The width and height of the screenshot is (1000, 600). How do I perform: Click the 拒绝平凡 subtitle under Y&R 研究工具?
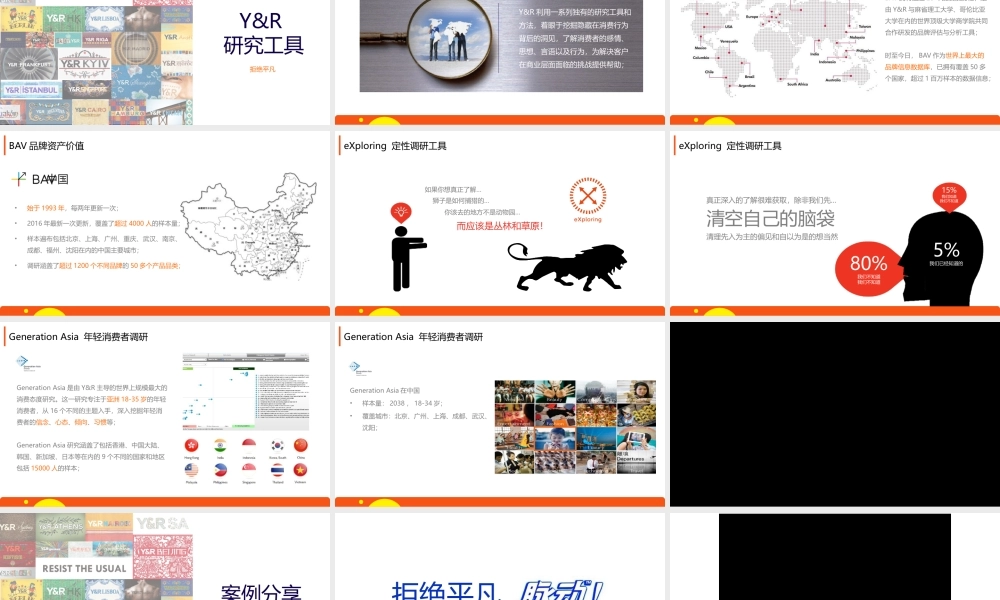tap(263, 69)
